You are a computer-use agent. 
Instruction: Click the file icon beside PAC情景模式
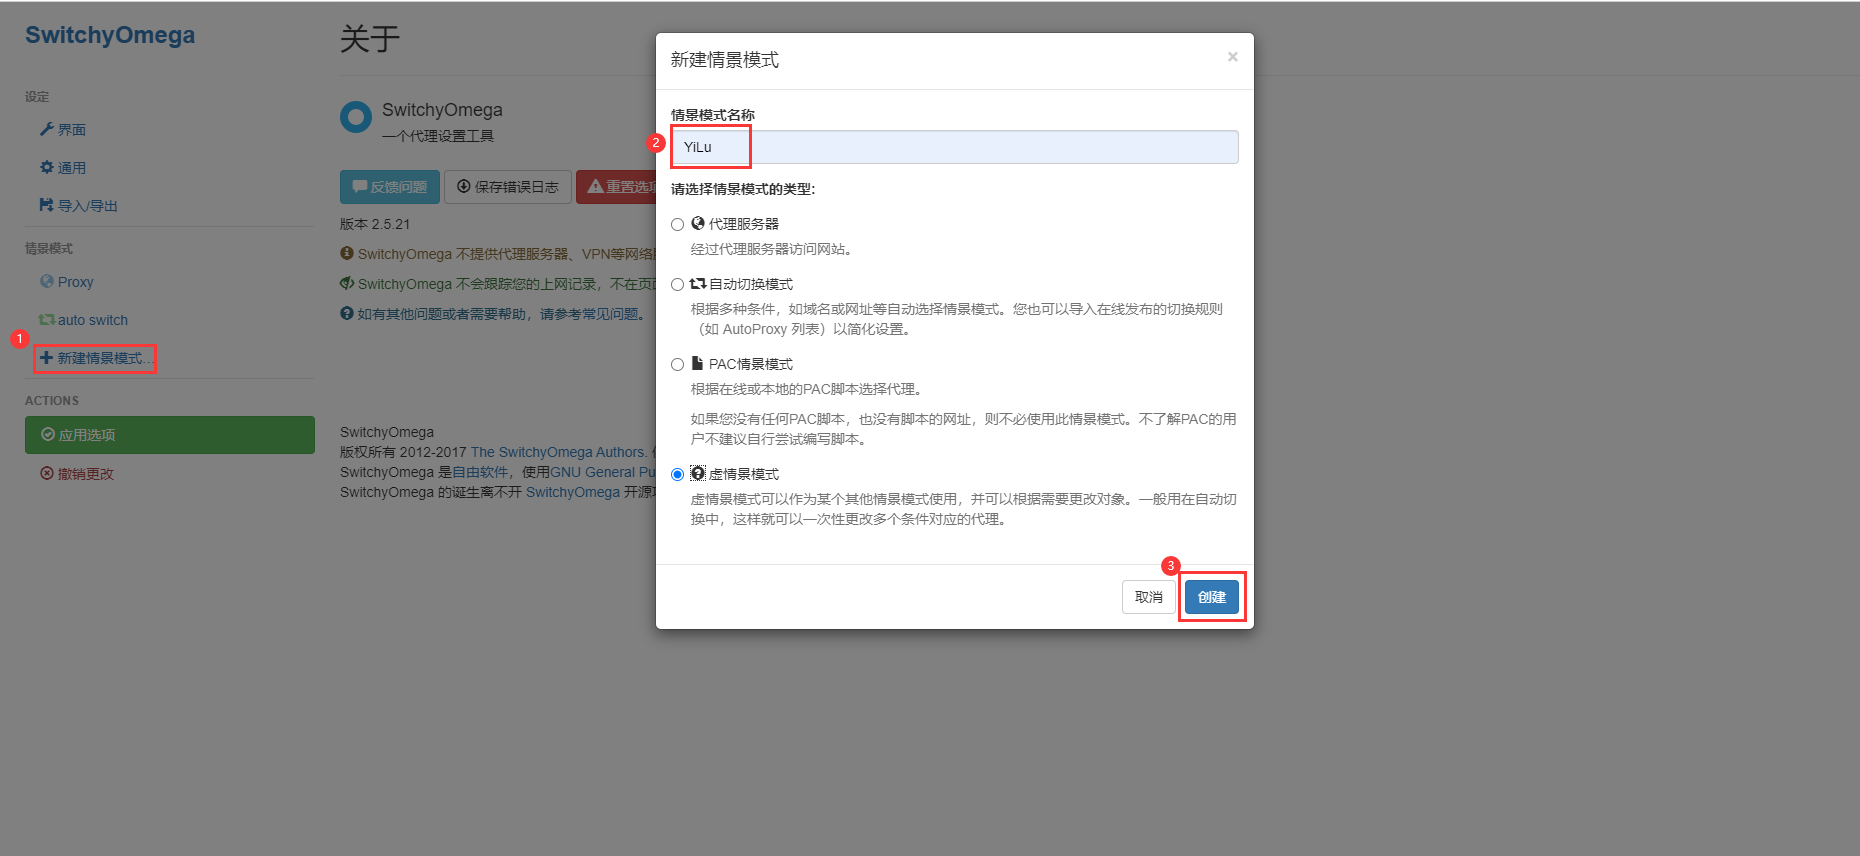coord(697,363)
